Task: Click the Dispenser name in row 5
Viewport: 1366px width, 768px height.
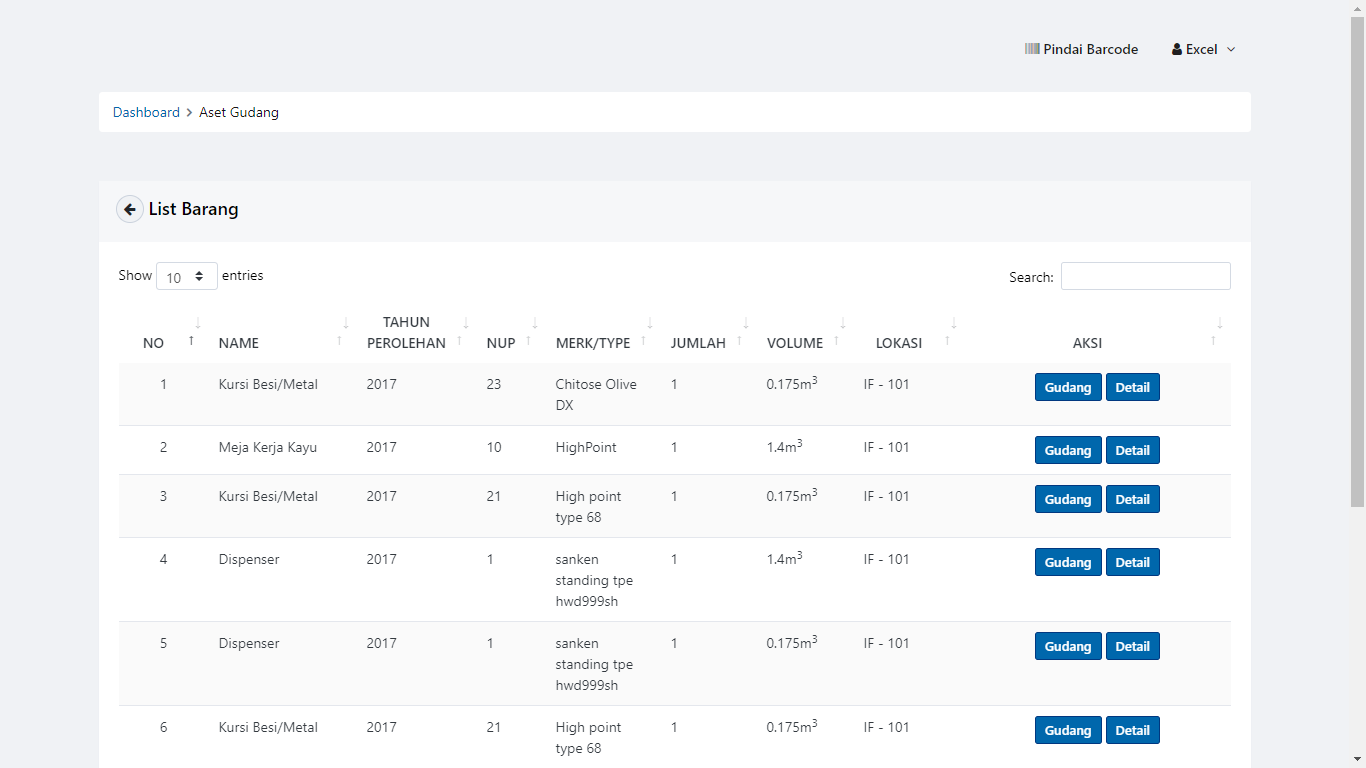Action: [x=249, y=643]
